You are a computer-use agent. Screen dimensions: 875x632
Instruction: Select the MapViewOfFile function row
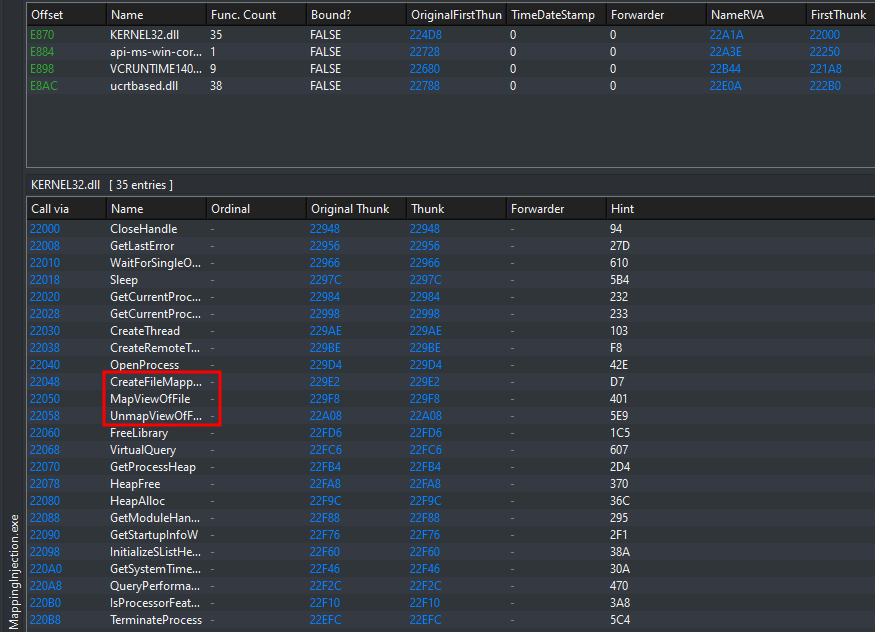click(149, 399)
